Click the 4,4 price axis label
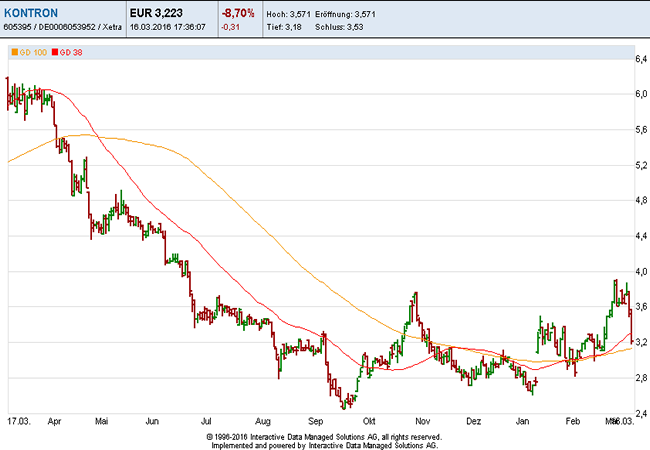This screenshot has height=450, width=650. [x=641, y=237]
